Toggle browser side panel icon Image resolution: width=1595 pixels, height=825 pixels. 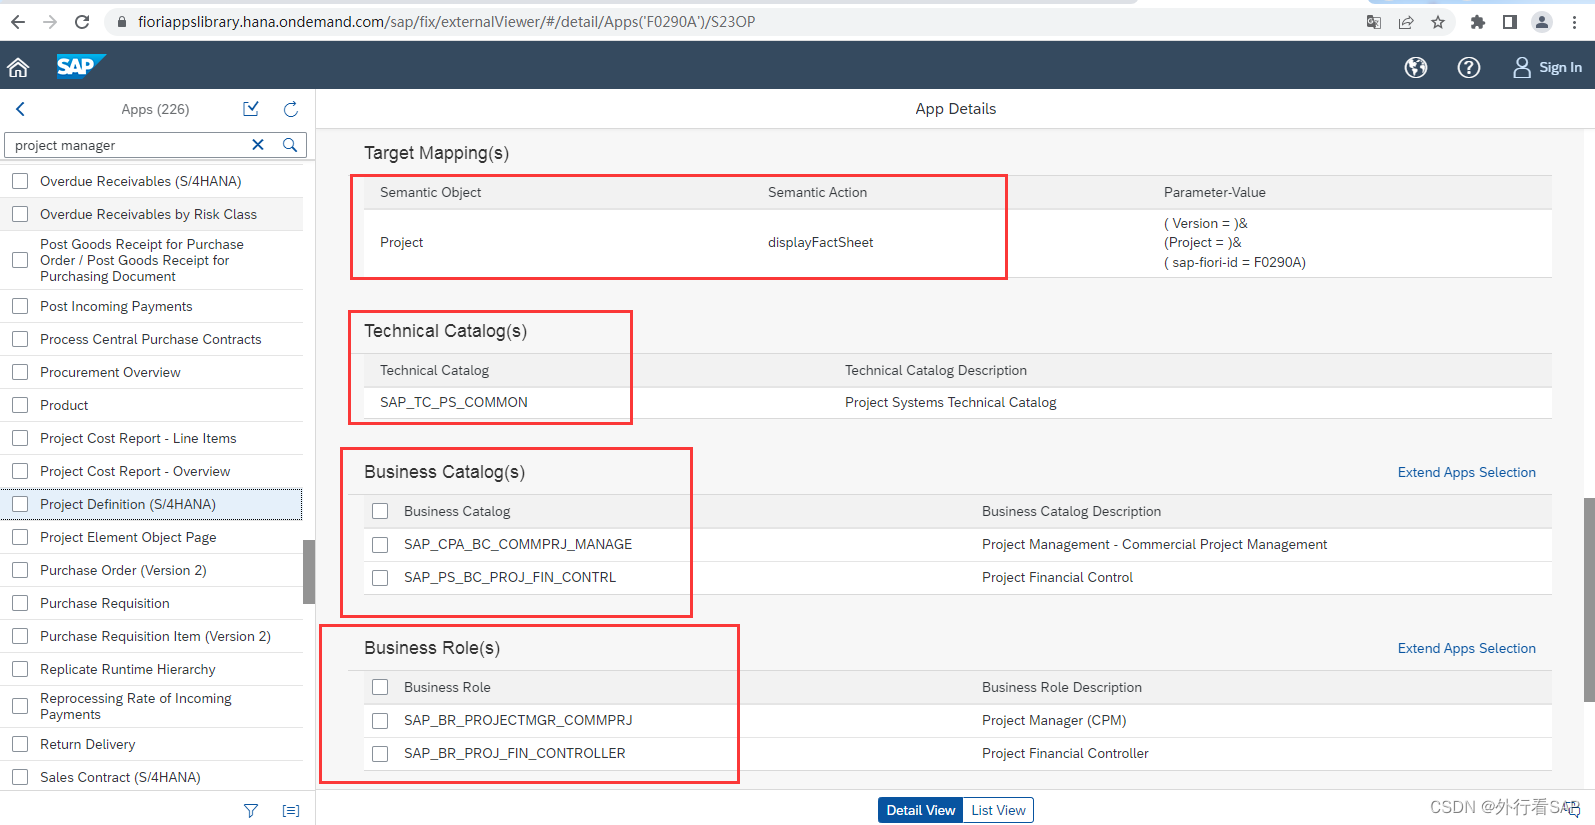coord(1510,22)
